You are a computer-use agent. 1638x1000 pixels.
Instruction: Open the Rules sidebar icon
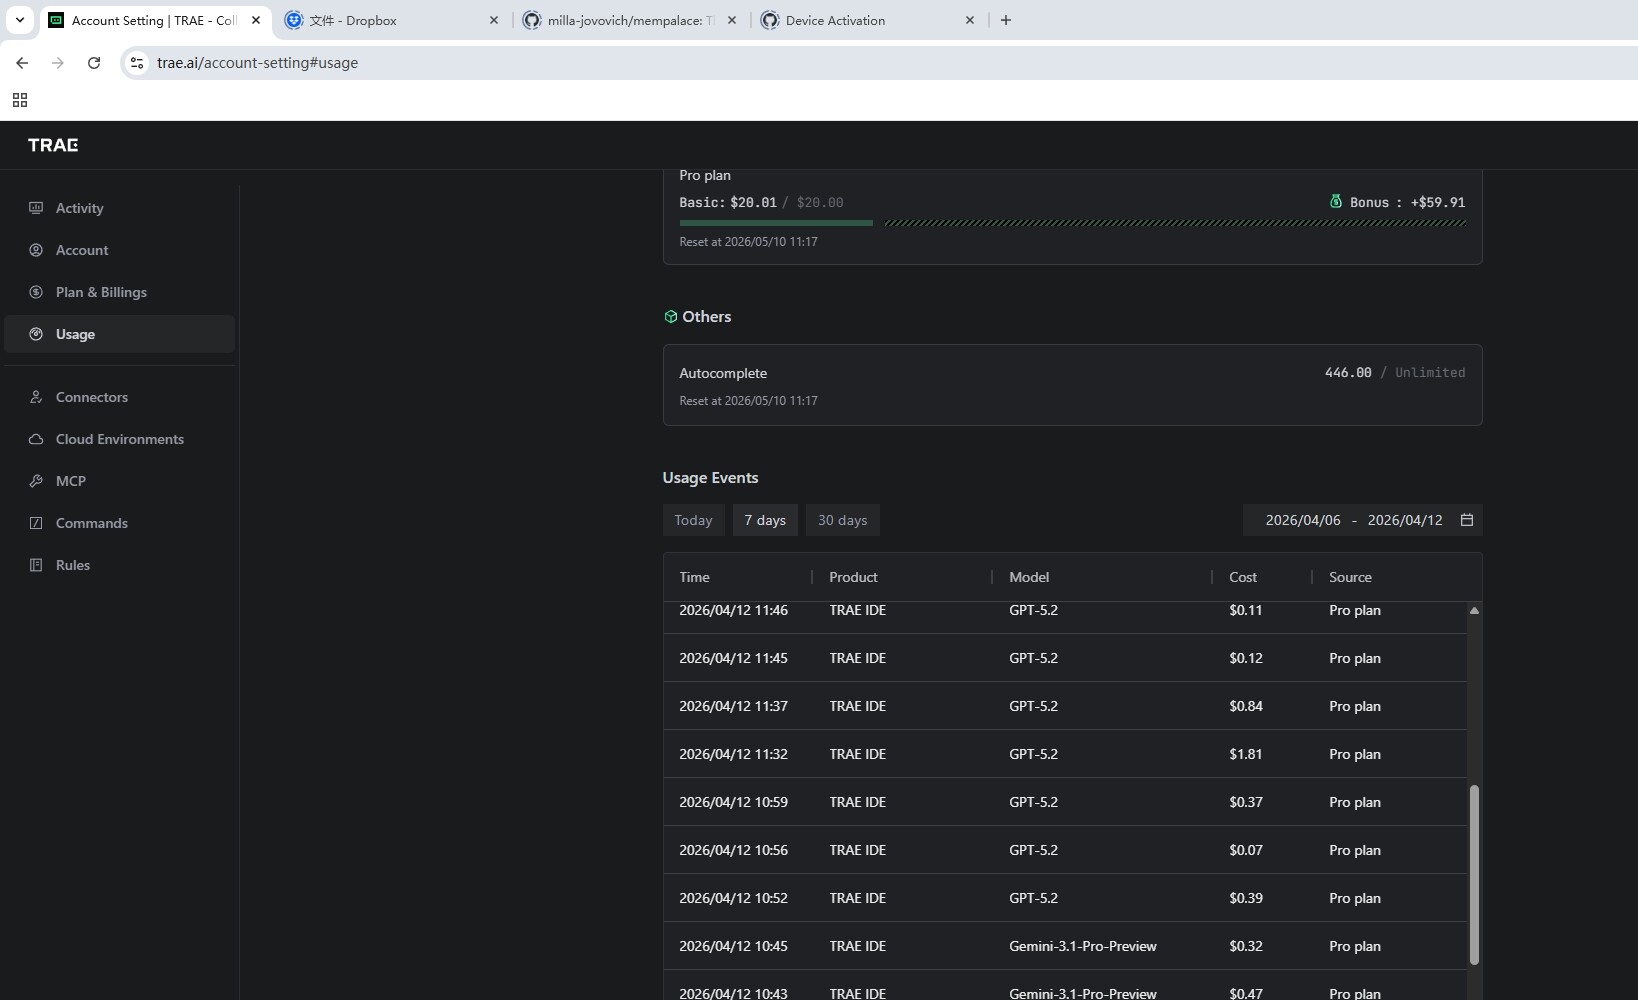click(x=36, y=565)
